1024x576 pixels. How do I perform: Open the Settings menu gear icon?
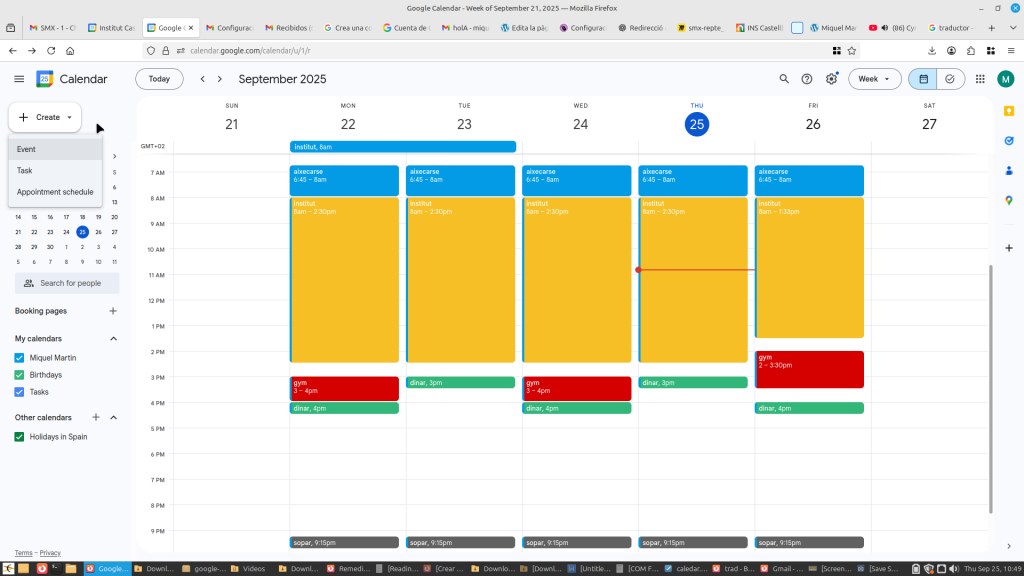831,79
